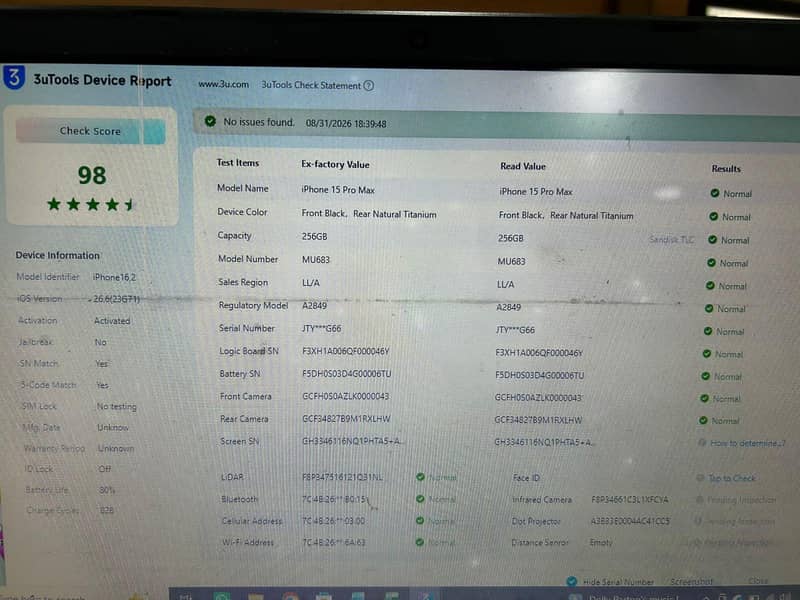Click the Activation status Activated
Screen dimensions: 800x600
point(112,321)
